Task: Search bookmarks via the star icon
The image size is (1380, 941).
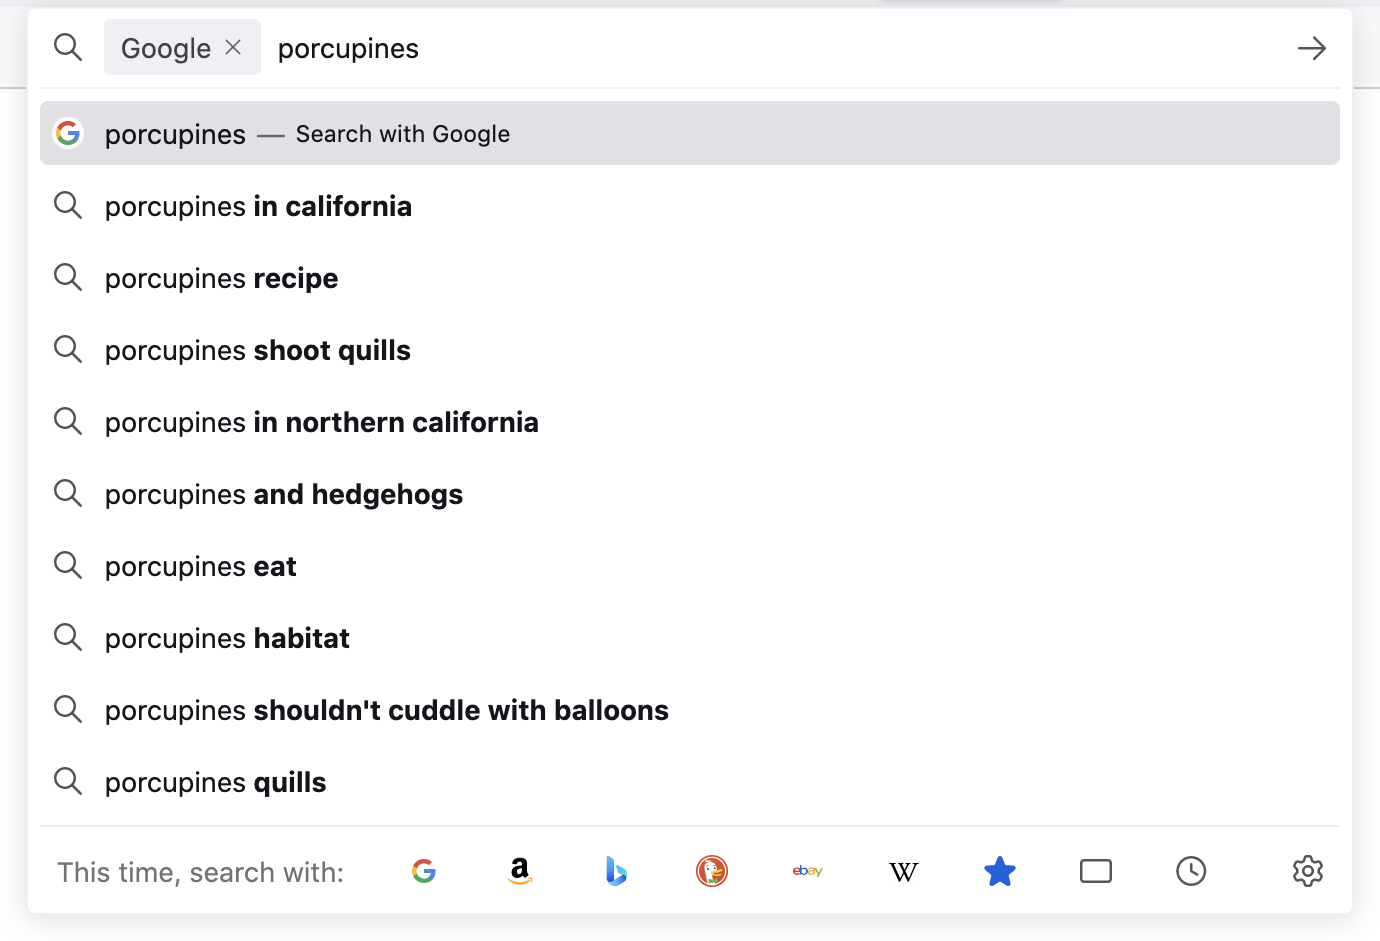Action: coord(999,871)
